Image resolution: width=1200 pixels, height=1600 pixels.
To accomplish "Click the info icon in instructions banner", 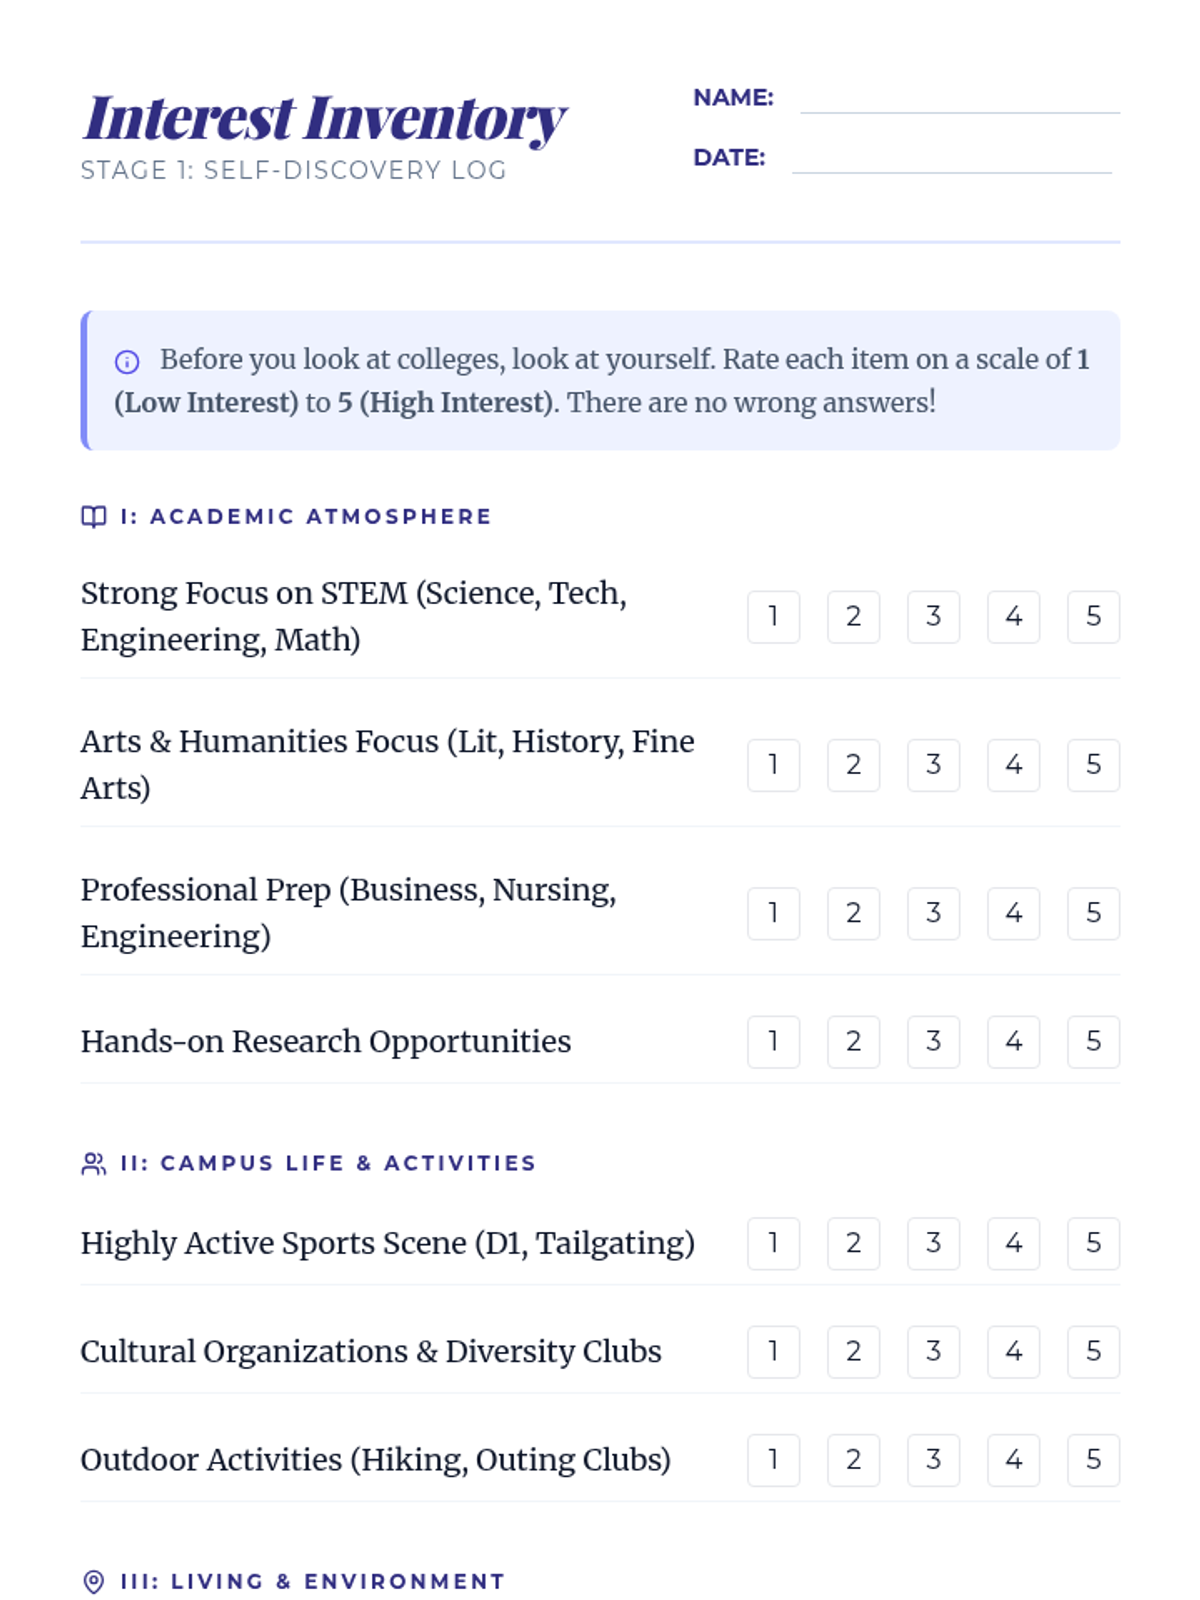I will tap(127, 361).
